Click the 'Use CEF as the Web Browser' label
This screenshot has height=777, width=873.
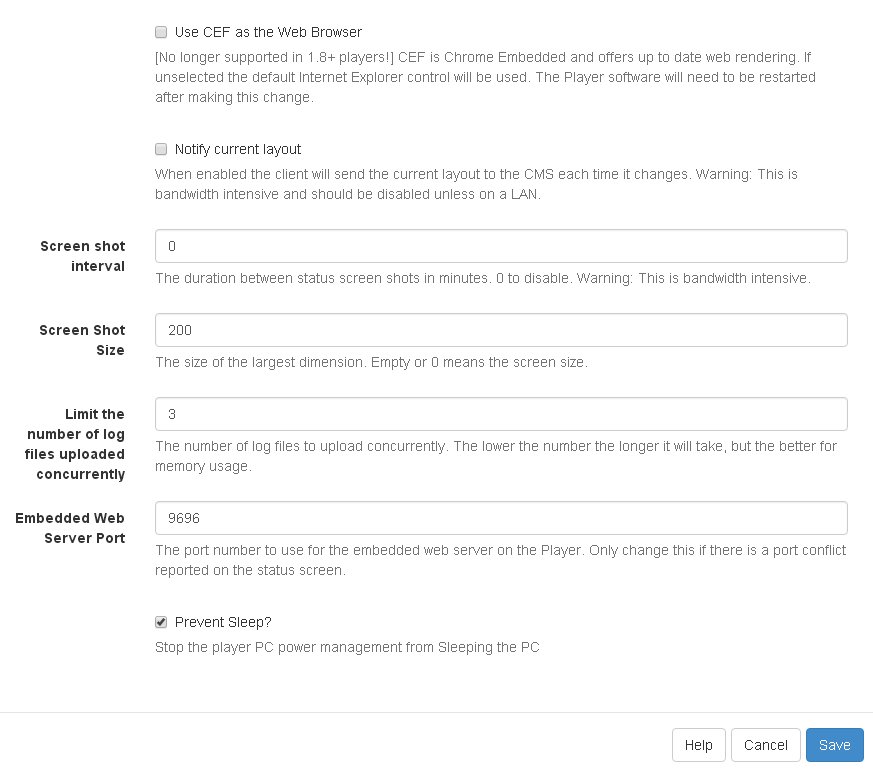[268, 32]
